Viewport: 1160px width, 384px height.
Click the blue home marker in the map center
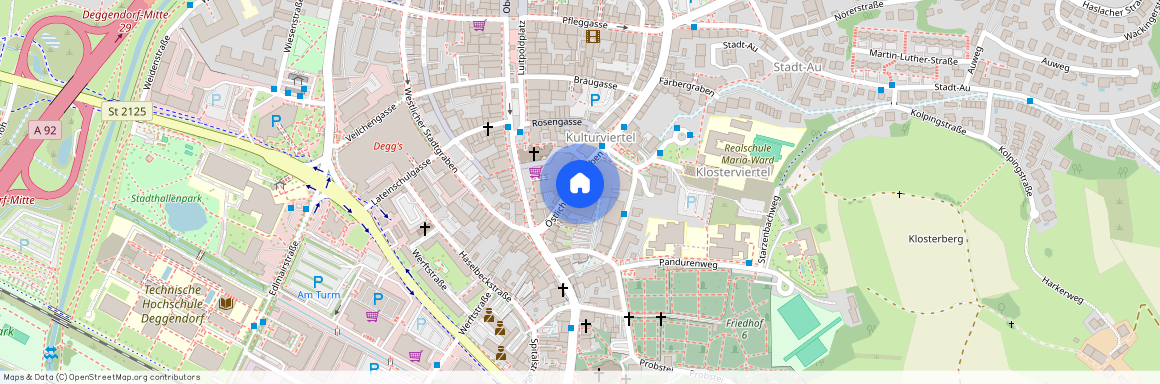pyautogui.click(x=580, y=183)
